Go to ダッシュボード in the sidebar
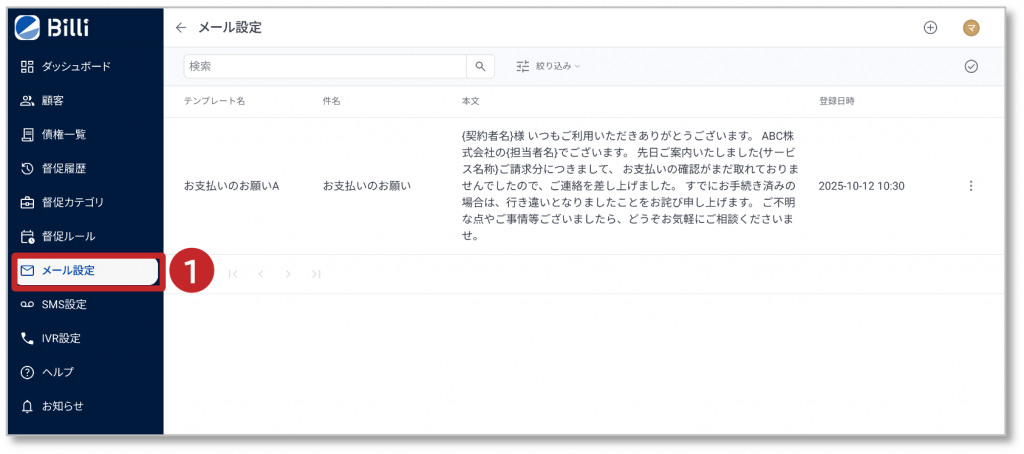The height and width of the screenshot is (454, 1024). pyautogui.click(x=75, y=66)
